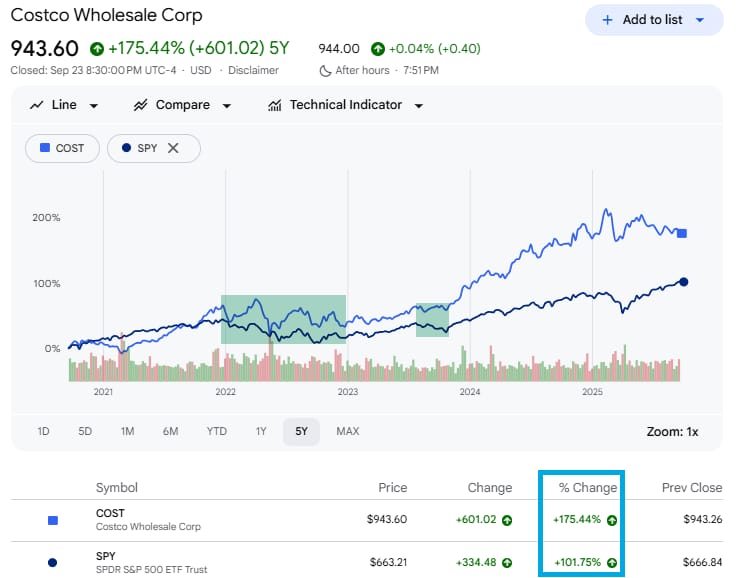This screenshot has width=740, height=578.
Task: Select the MAX time range
Action: pyautogui.click(x=347, y=431)
